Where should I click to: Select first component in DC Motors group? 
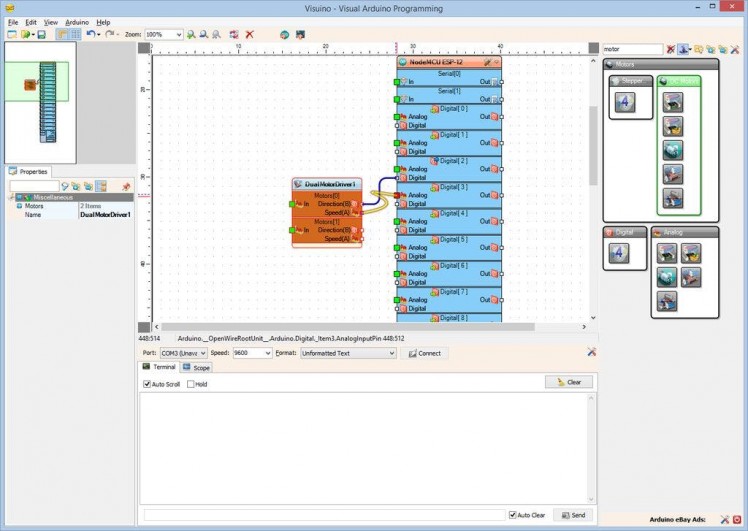click(x=672, y=101)
